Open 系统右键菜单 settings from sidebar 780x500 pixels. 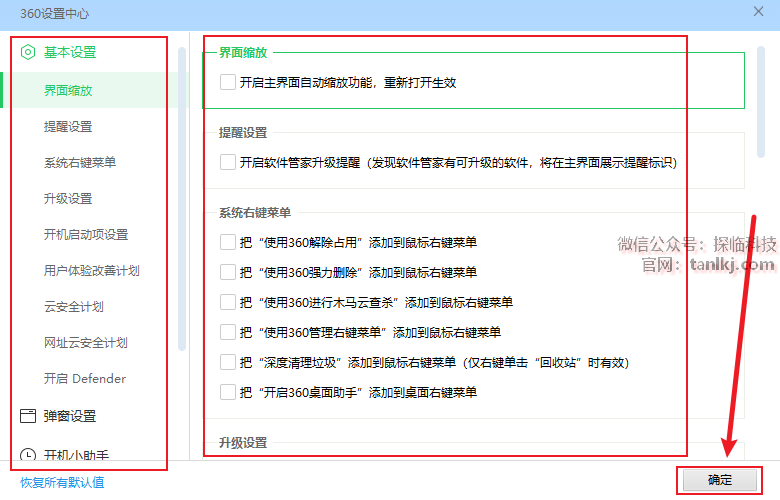point(80,163)
